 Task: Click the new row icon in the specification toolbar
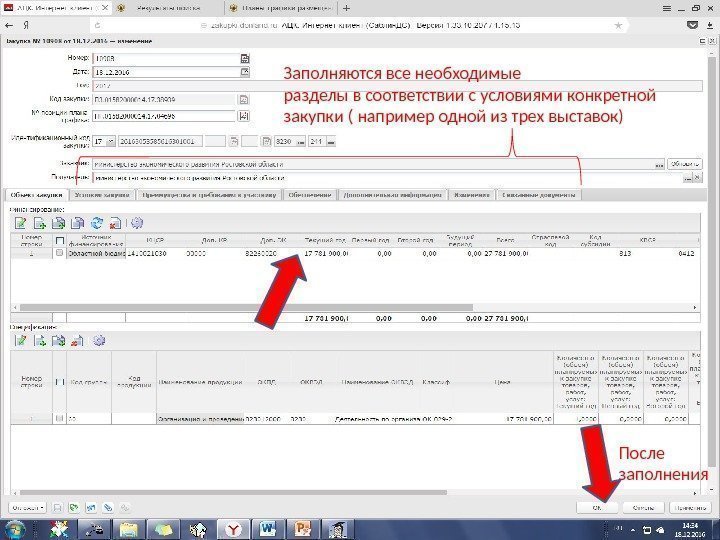point(40,341)
